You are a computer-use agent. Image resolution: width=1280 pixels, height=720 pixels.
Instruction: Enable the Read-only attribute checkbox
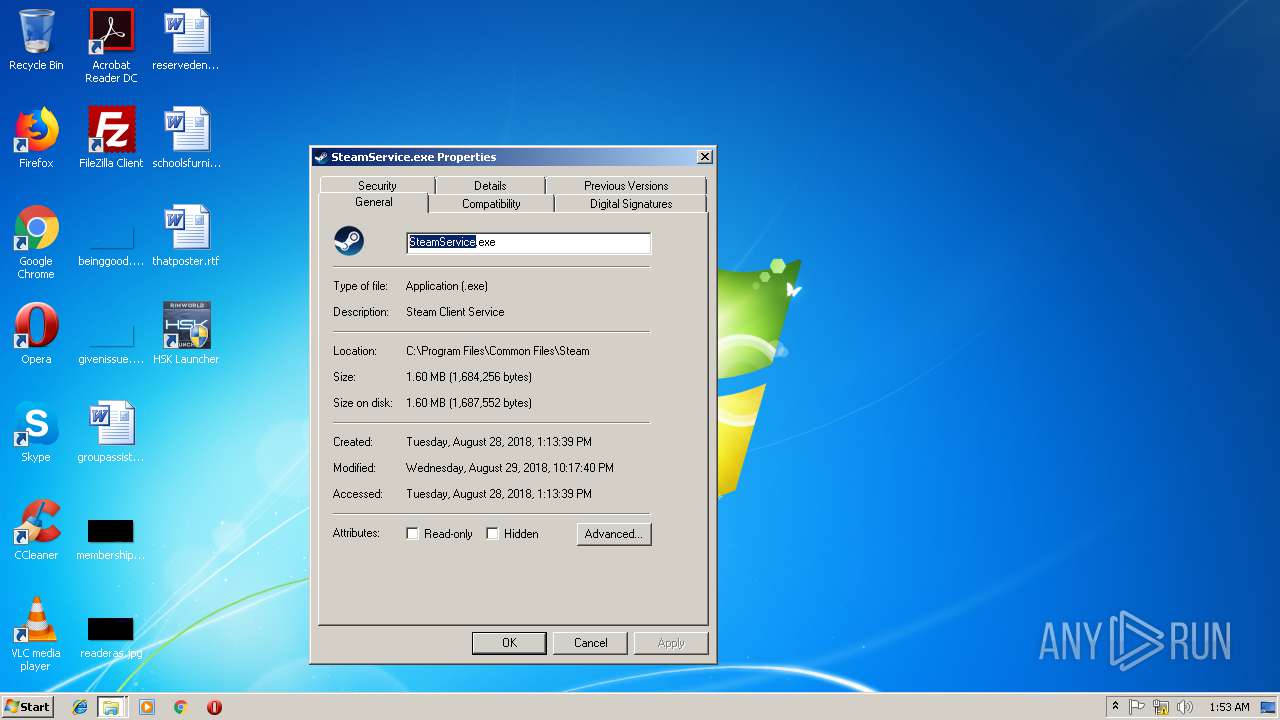(412, 534)
